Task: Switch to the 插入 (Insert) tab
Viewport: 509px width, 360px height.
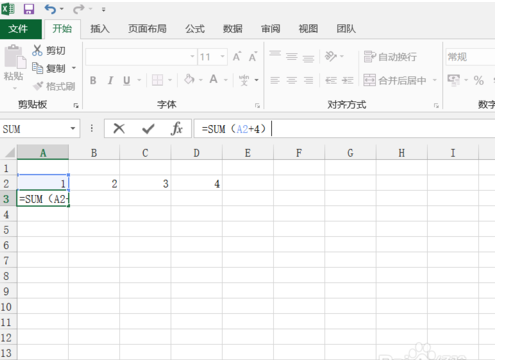Action: click(100, 29)
